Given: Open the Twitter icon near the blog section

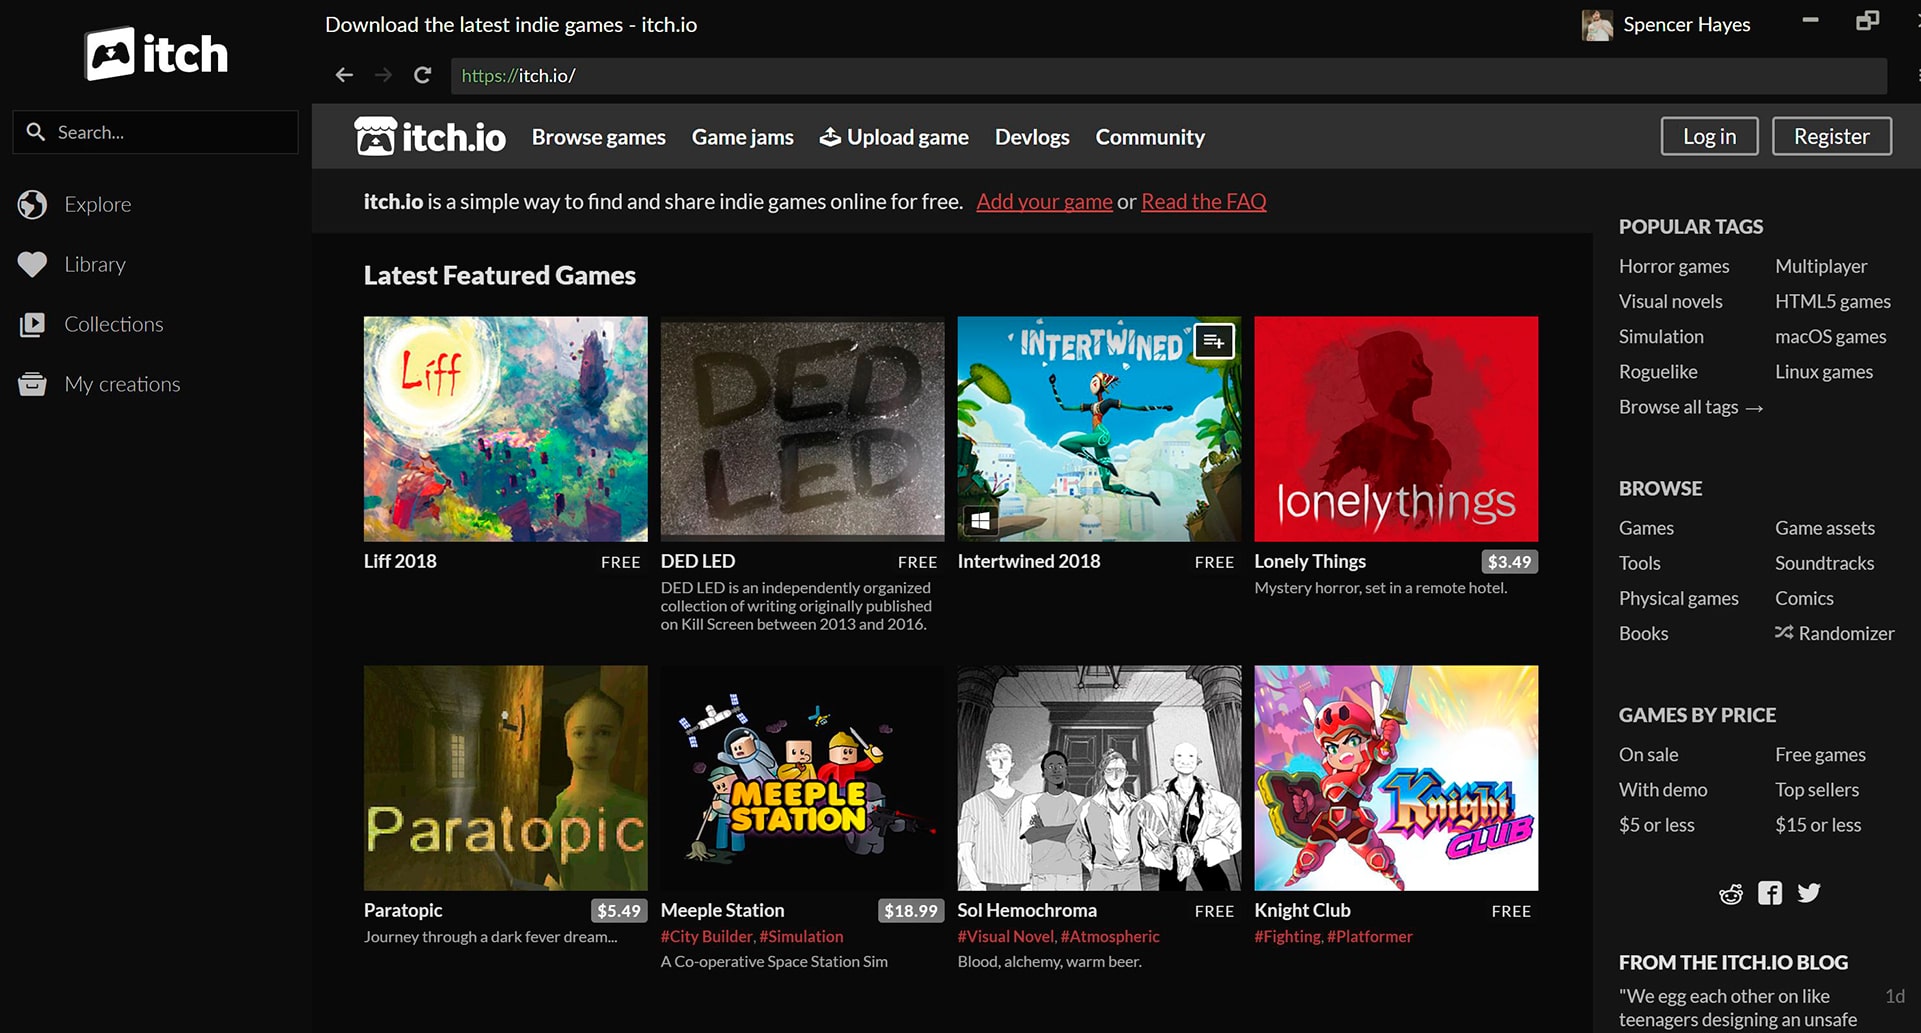Looking at the screenshot, I should (1809, 892).
